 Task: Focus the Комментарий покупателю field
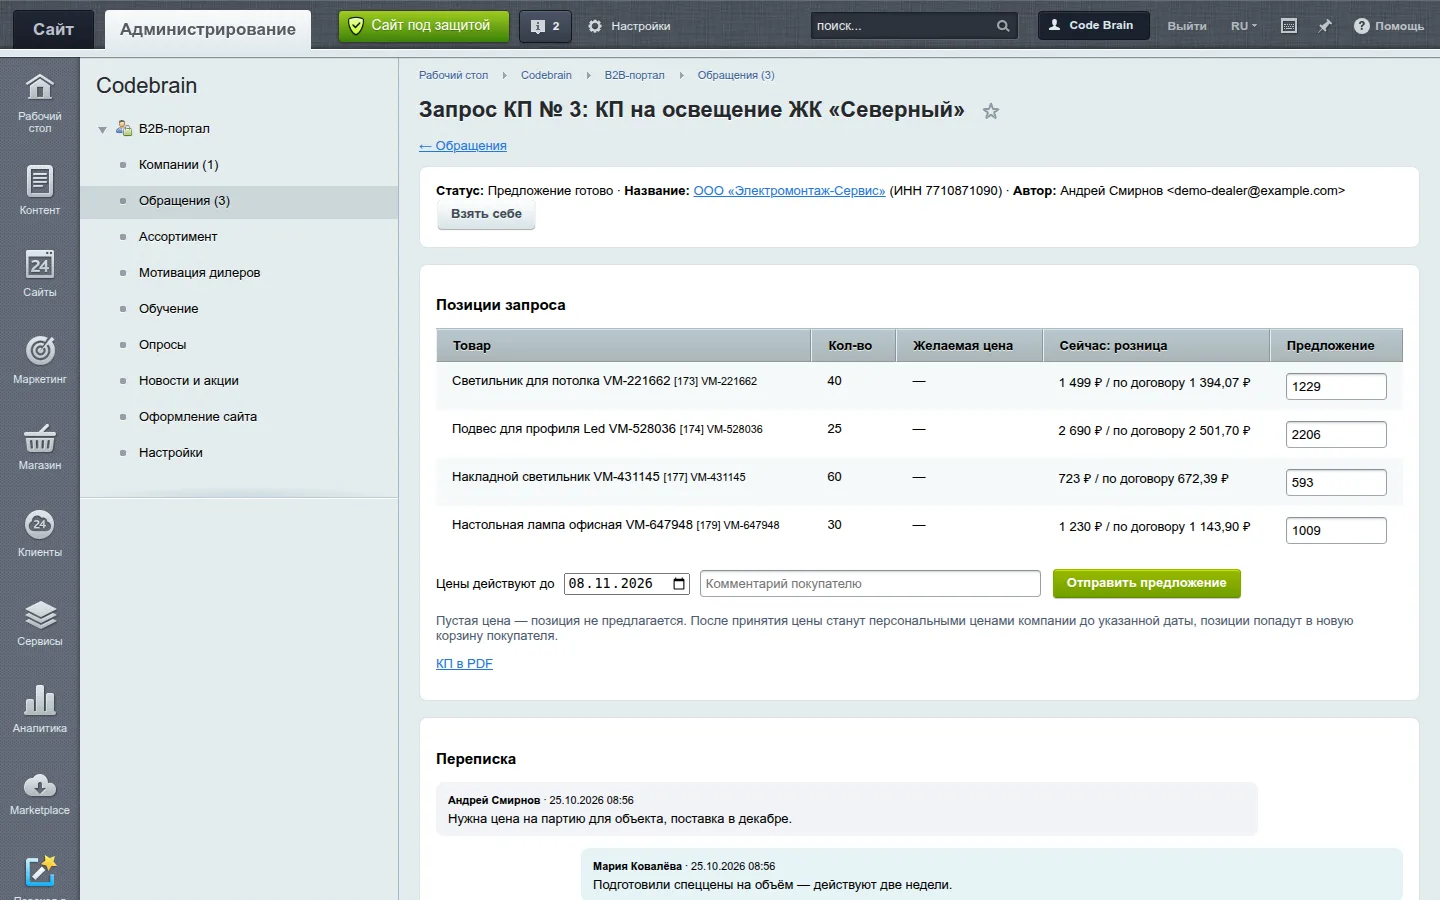[x=869, y=584]
